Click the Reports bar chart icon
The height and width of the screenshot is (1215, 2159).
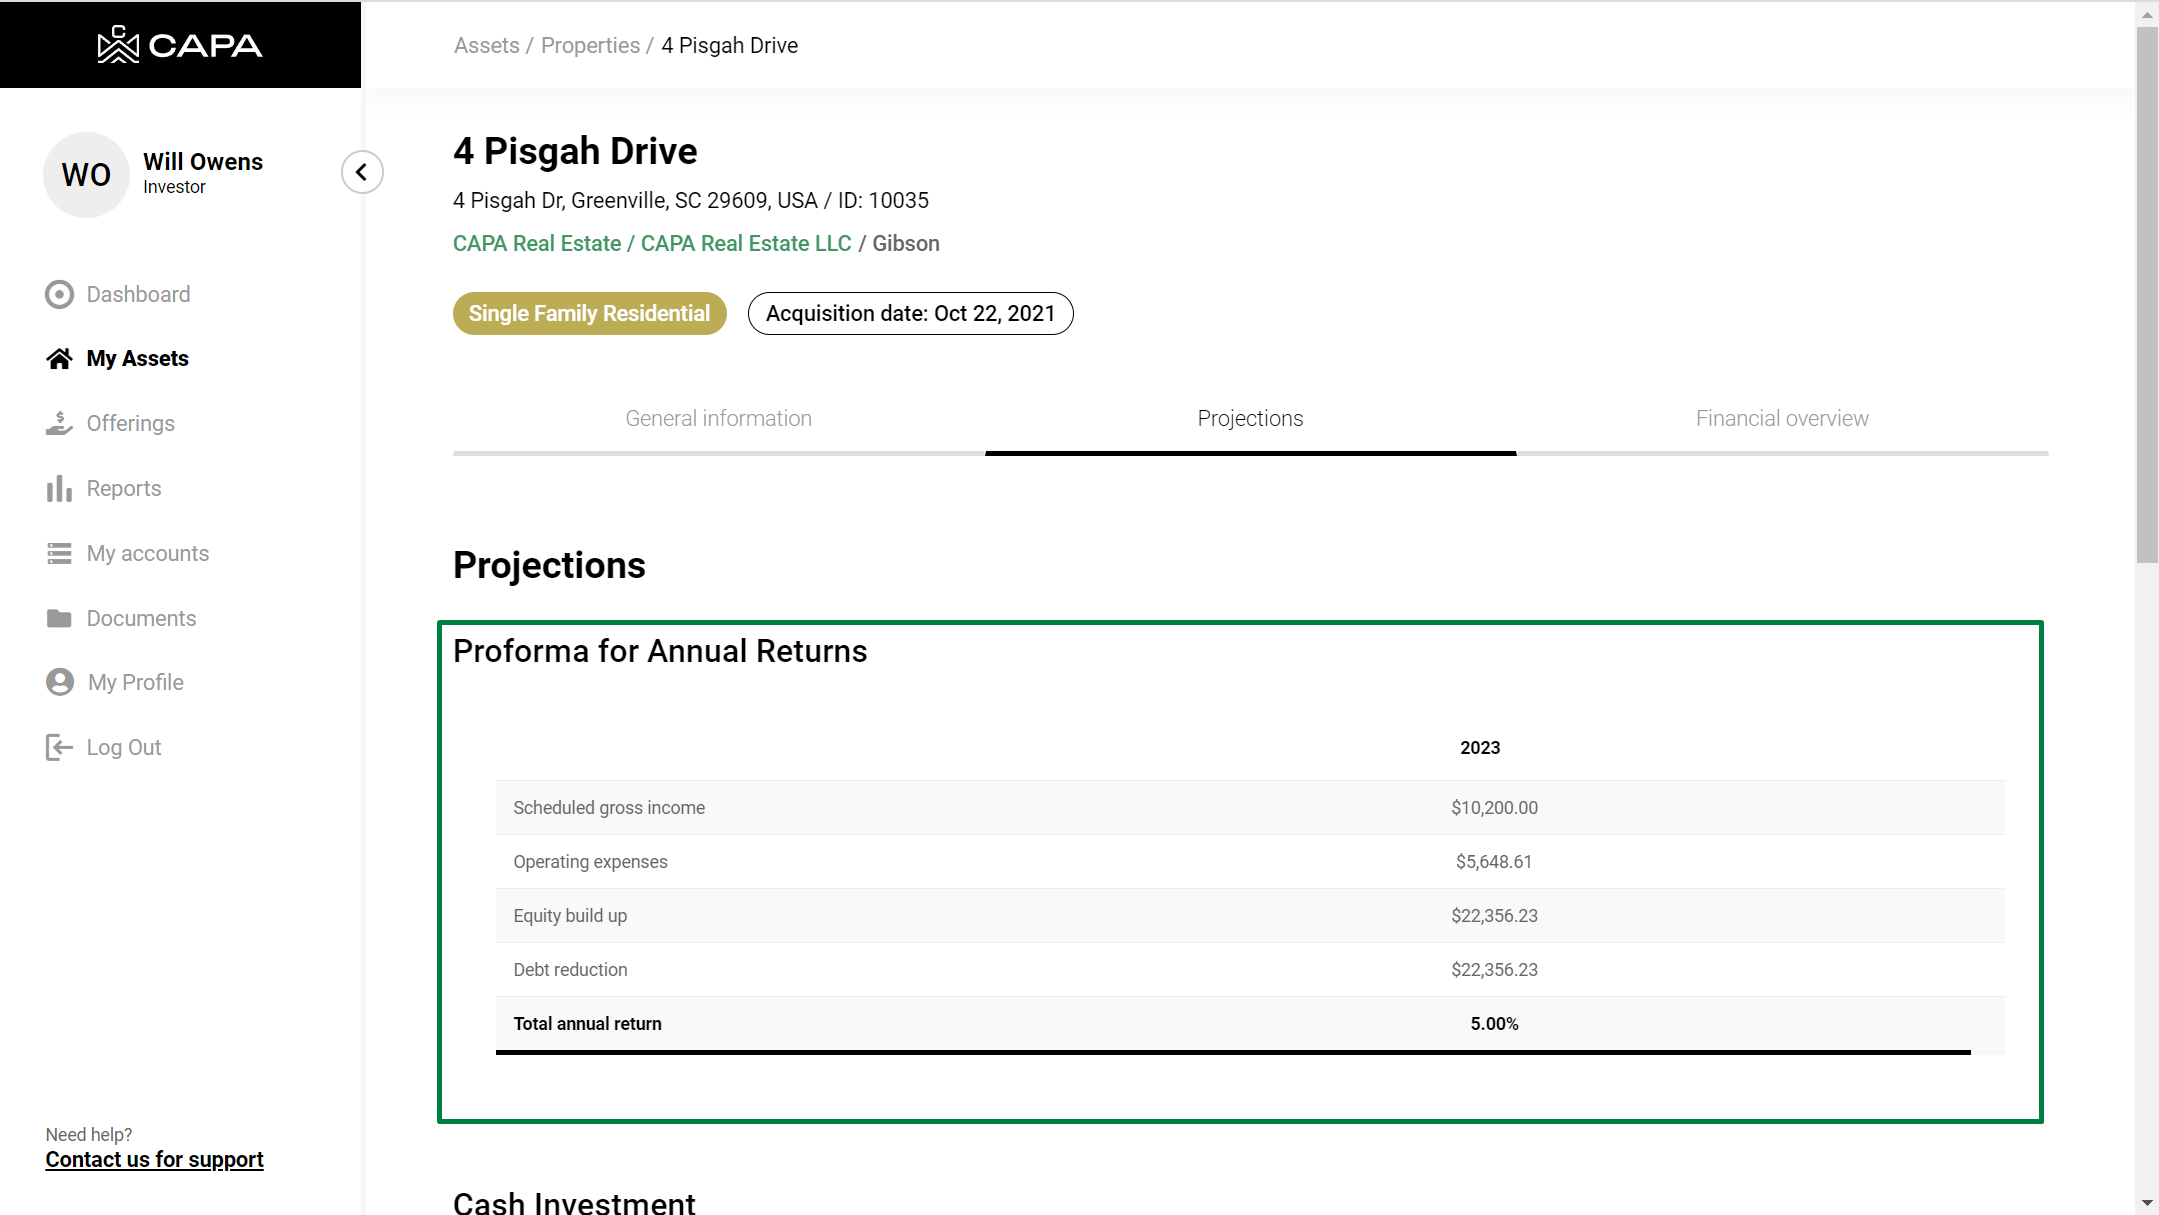(x=59, y=489)
